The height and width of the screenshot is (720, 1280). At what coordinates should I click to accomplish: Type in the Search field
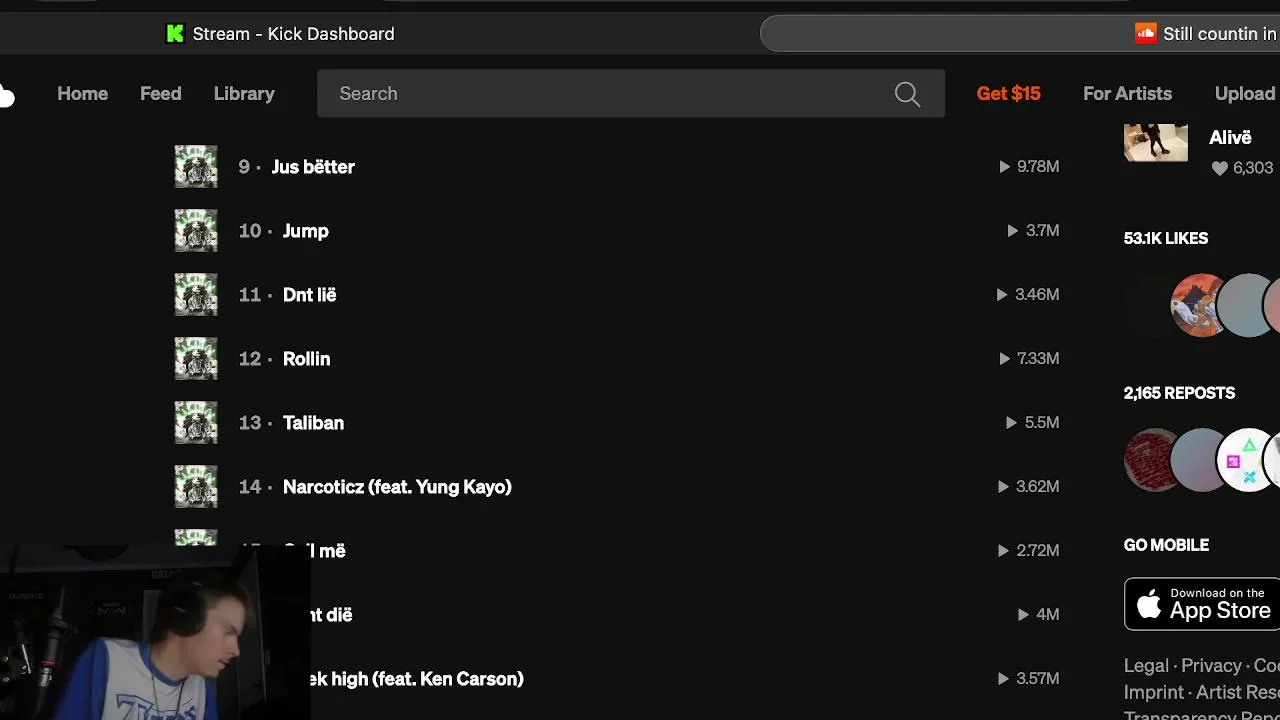600,94
